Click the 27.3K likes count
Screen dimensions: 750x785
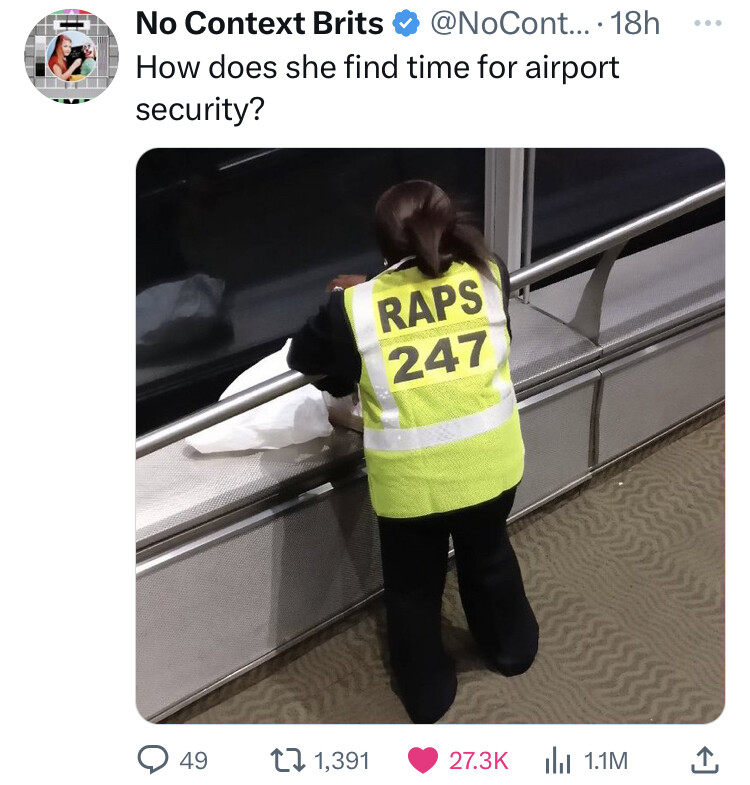coord(478,760)
